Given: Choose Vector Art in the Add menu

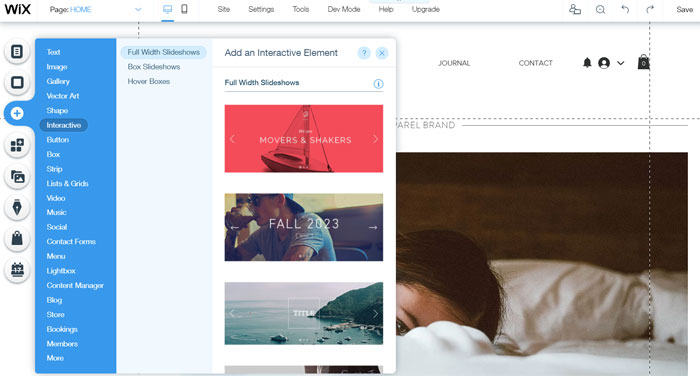Looking at the screenshot, I should [x=62, y=96].
